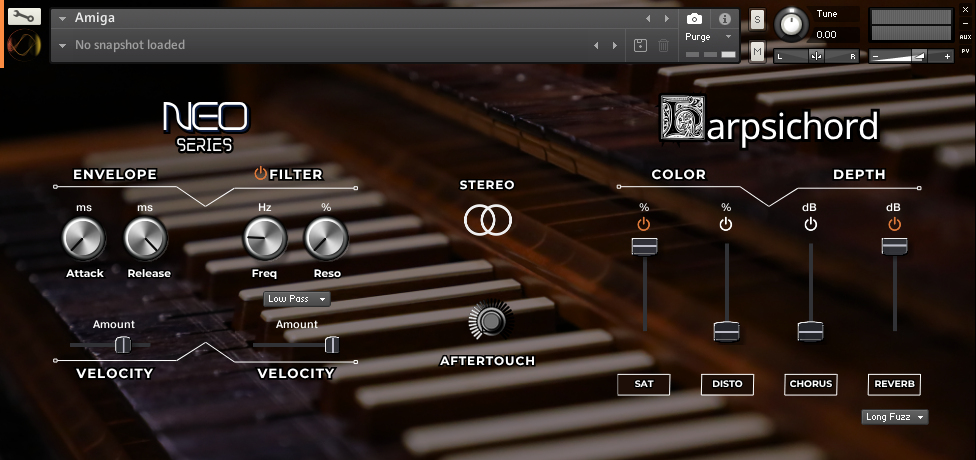This screenshot has width=976, height=460.
Task: Click the L-R pan slider
Action: (x=816, y=56)
